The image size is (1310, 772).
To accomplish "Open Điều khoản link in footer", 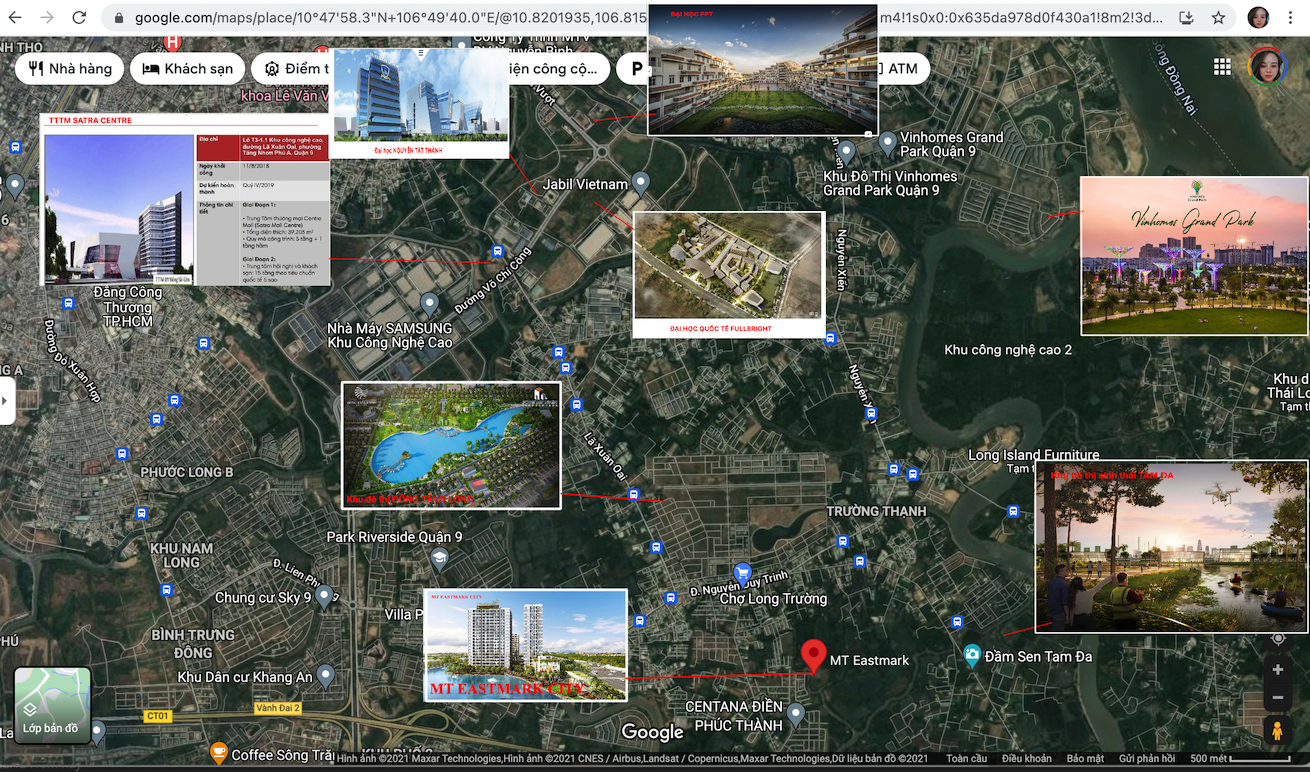I will pos(1026,759).
